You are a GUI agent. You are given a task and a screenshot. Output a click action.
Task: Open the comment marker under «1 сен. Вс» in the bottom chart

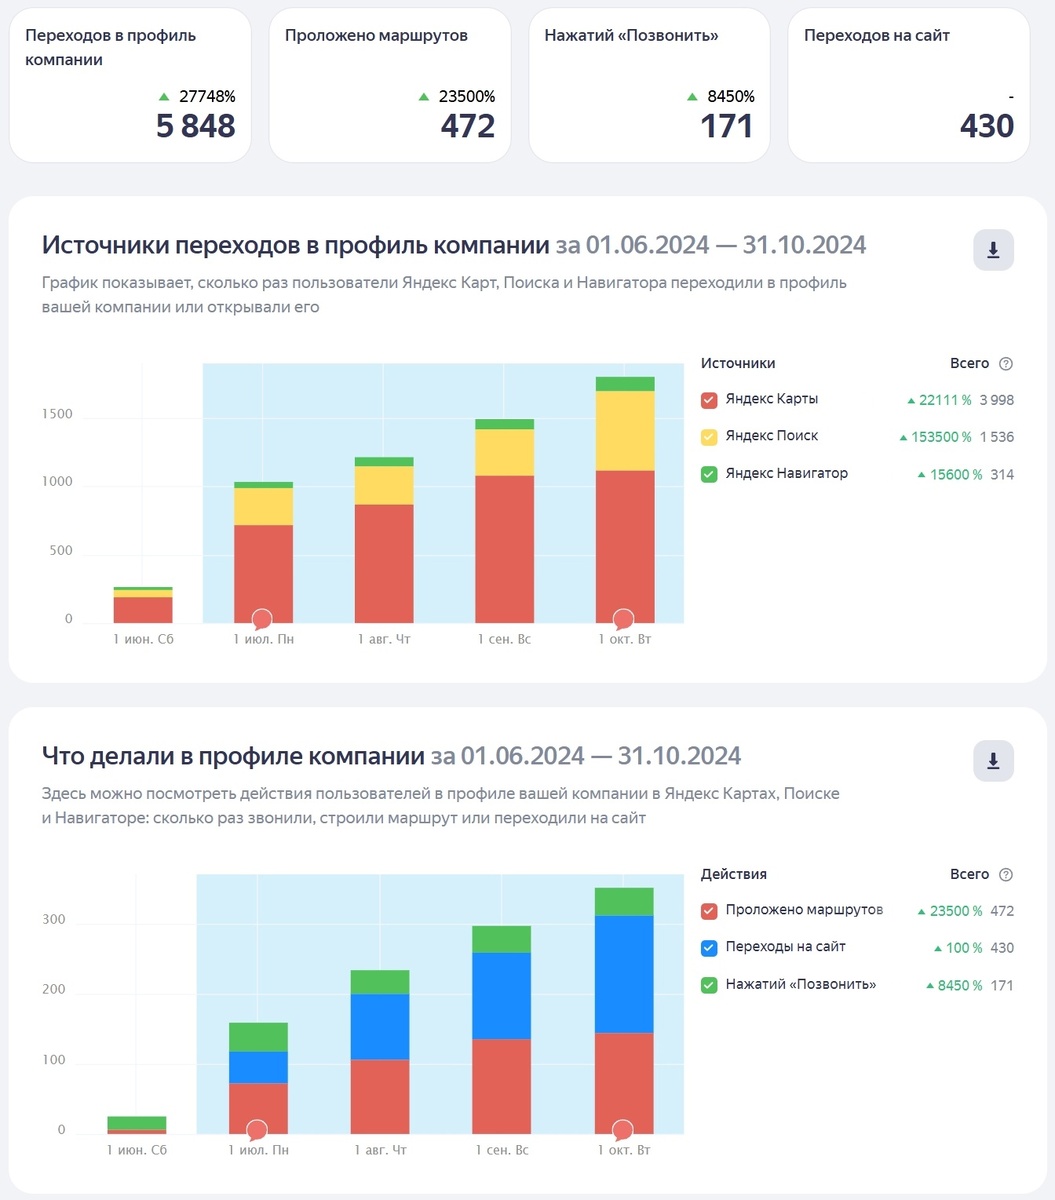coord(500,1130)
